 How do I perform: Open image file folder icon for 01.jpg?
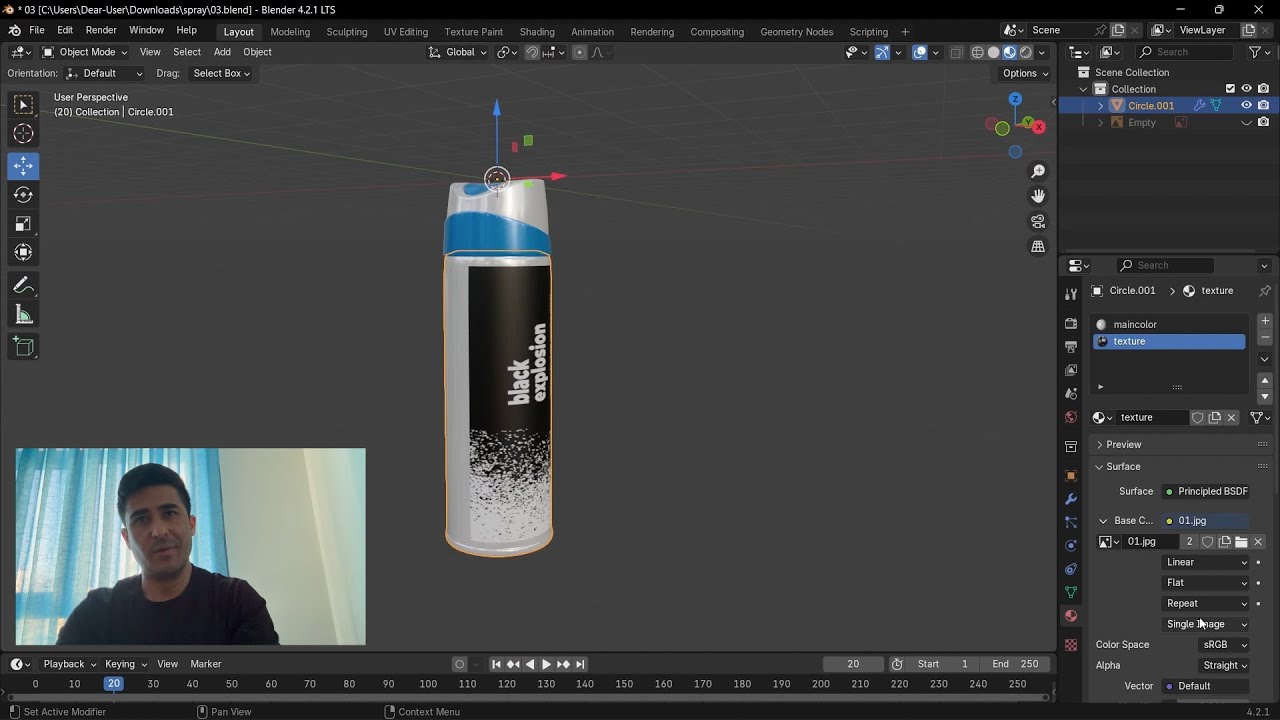click(1241, 542)
